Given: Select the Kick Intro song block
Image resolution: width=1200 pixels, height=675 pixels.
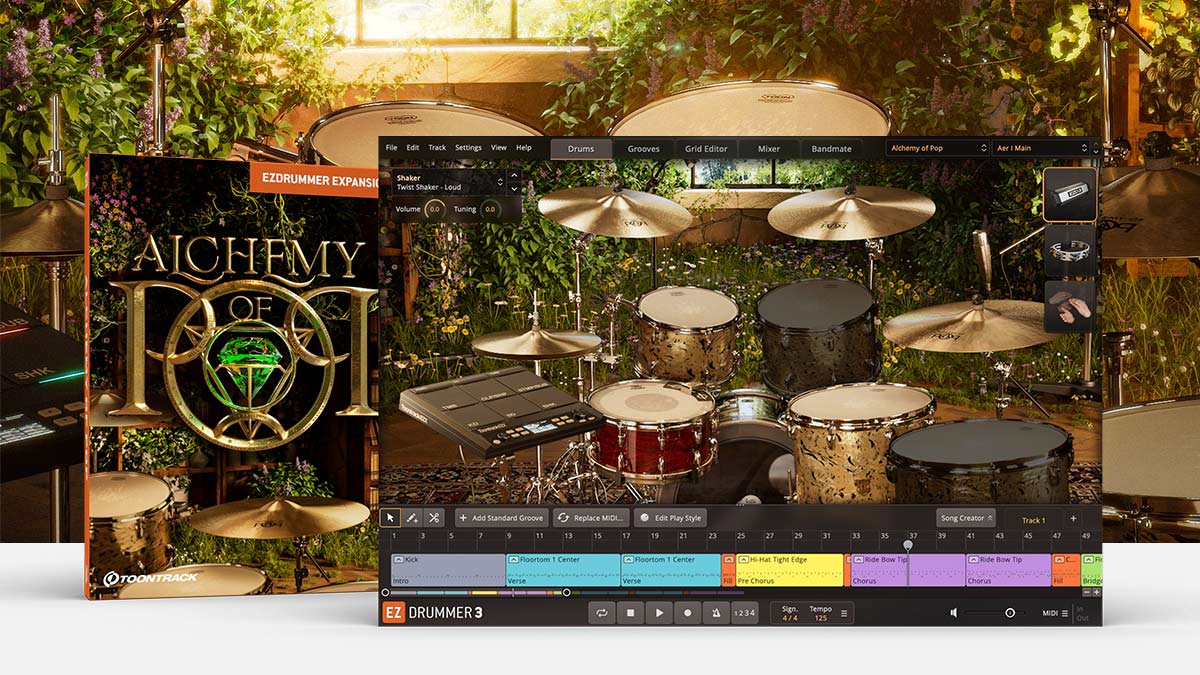Looking at the screenshot, I should pos(448,570).
